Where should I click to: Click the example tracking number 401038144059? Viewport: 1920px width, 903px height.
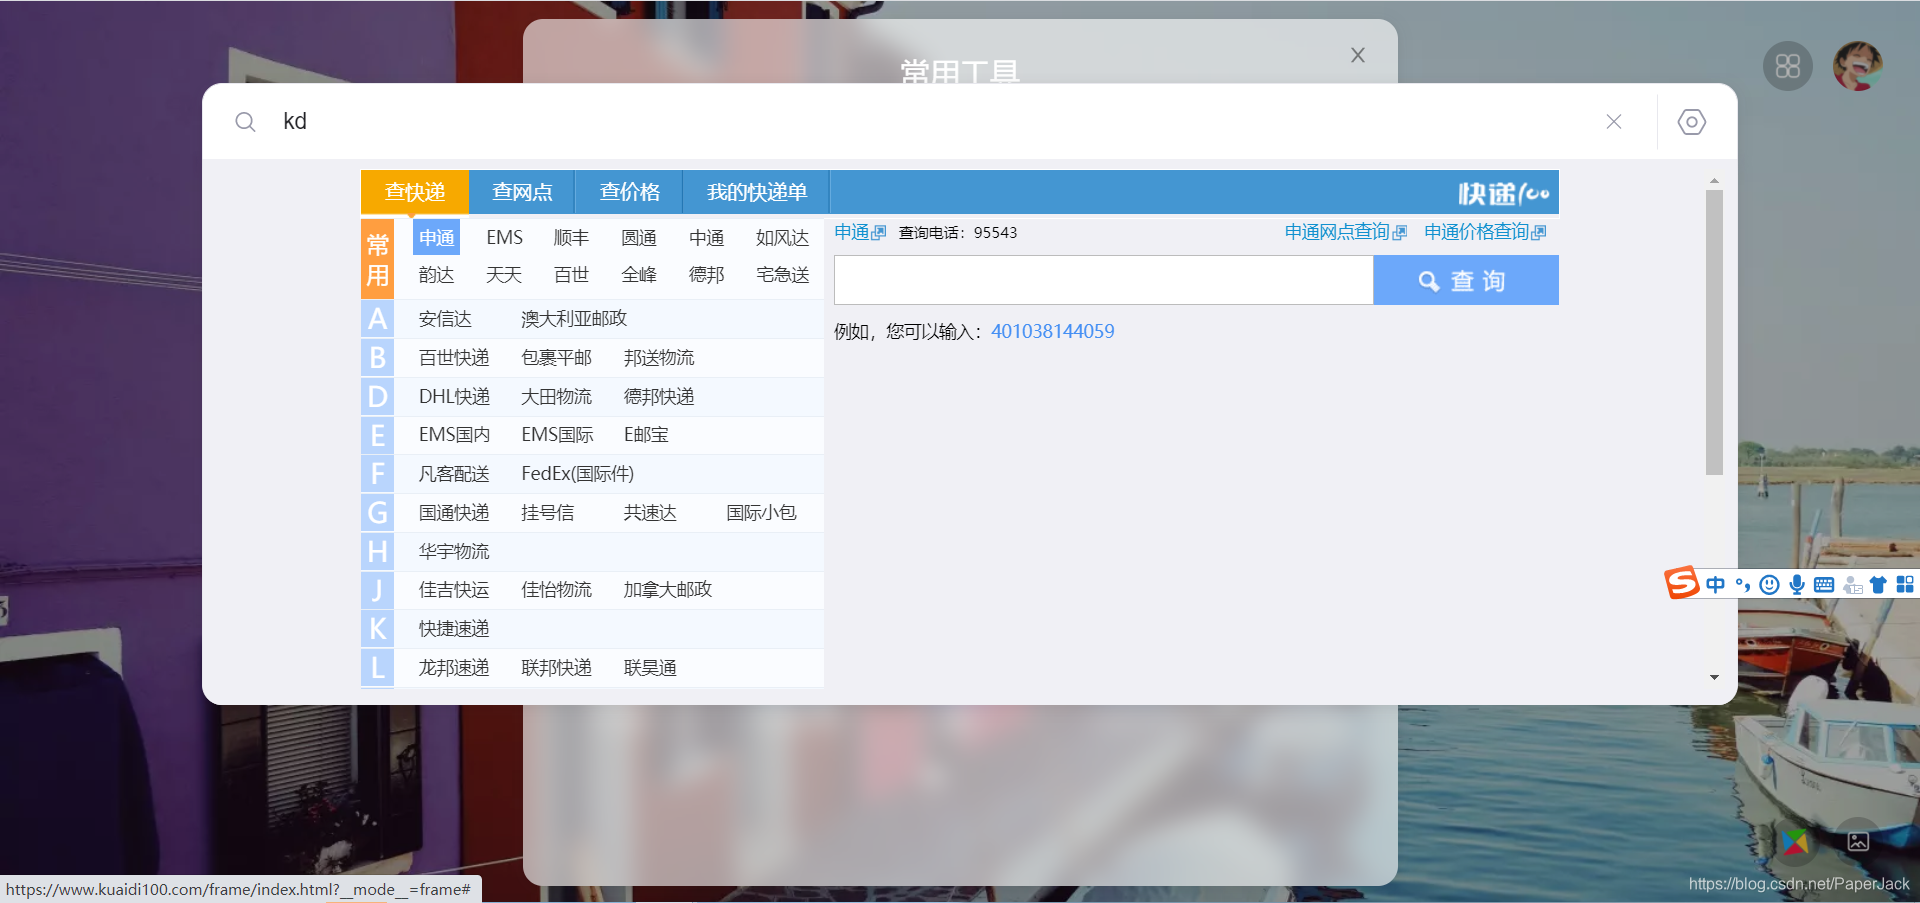(1052, 330)
